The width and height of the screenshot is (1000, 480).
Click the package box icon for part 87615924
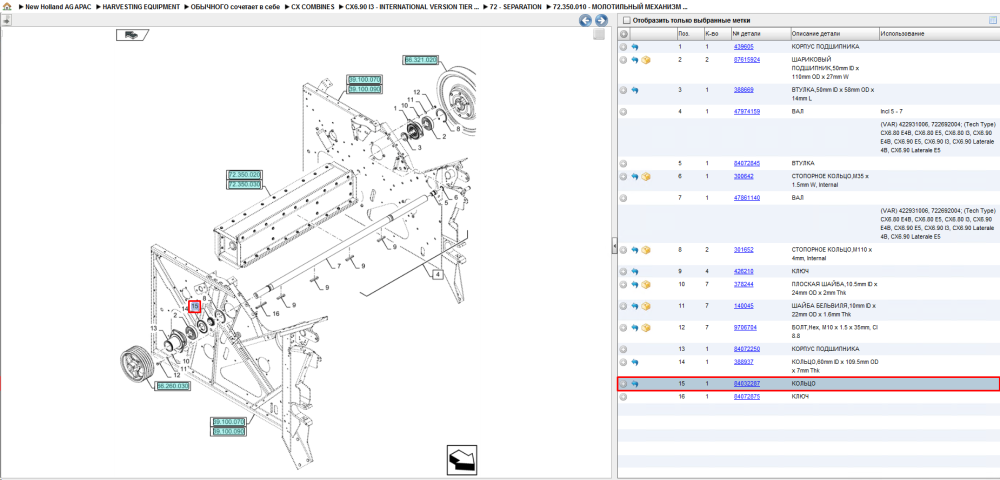646,60
